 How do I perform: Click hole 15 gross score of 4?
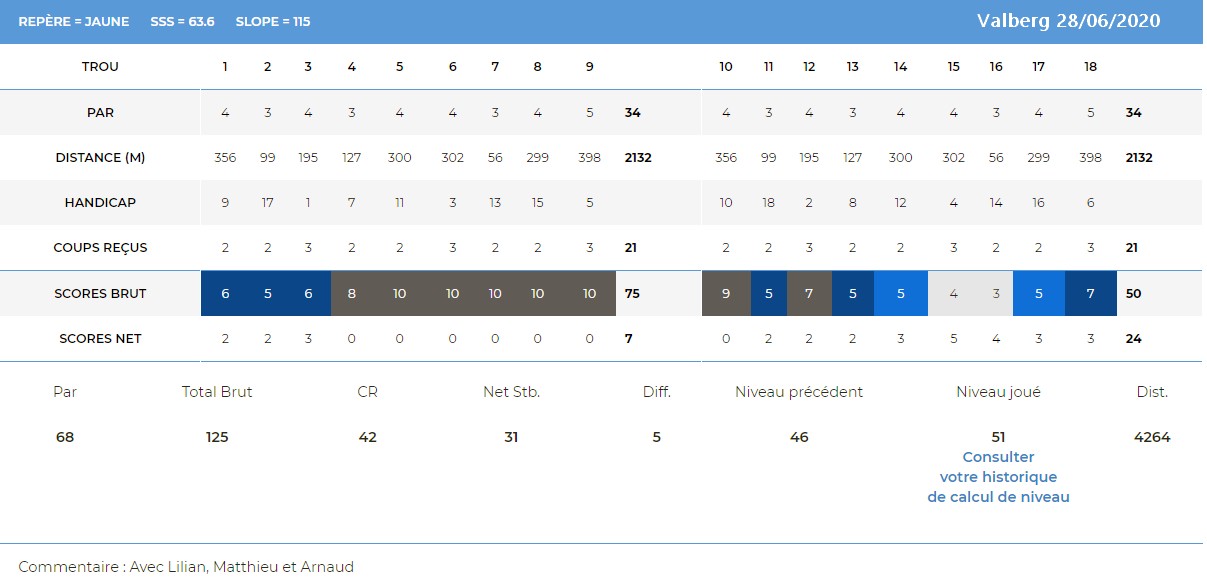coord(953,293)
